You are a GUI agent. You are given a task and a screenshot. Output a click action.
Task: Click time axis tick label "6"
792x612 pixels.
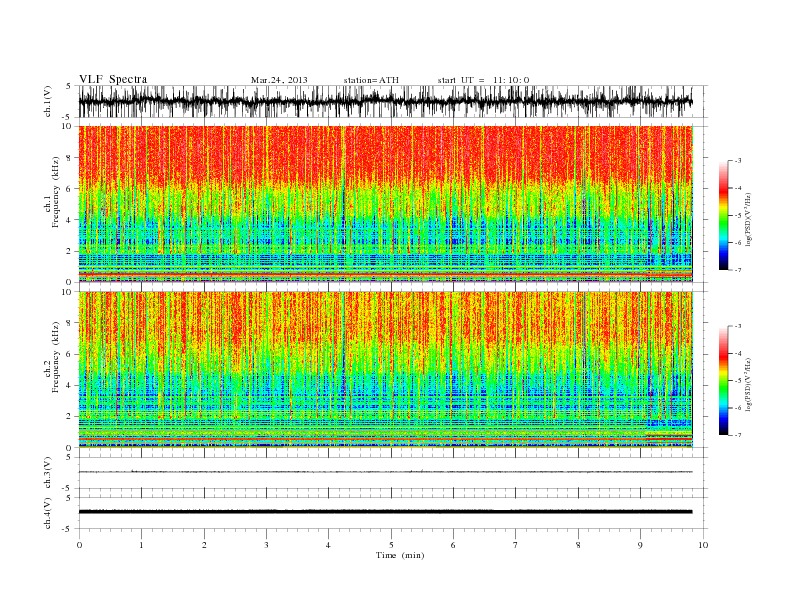coord(453,545)
